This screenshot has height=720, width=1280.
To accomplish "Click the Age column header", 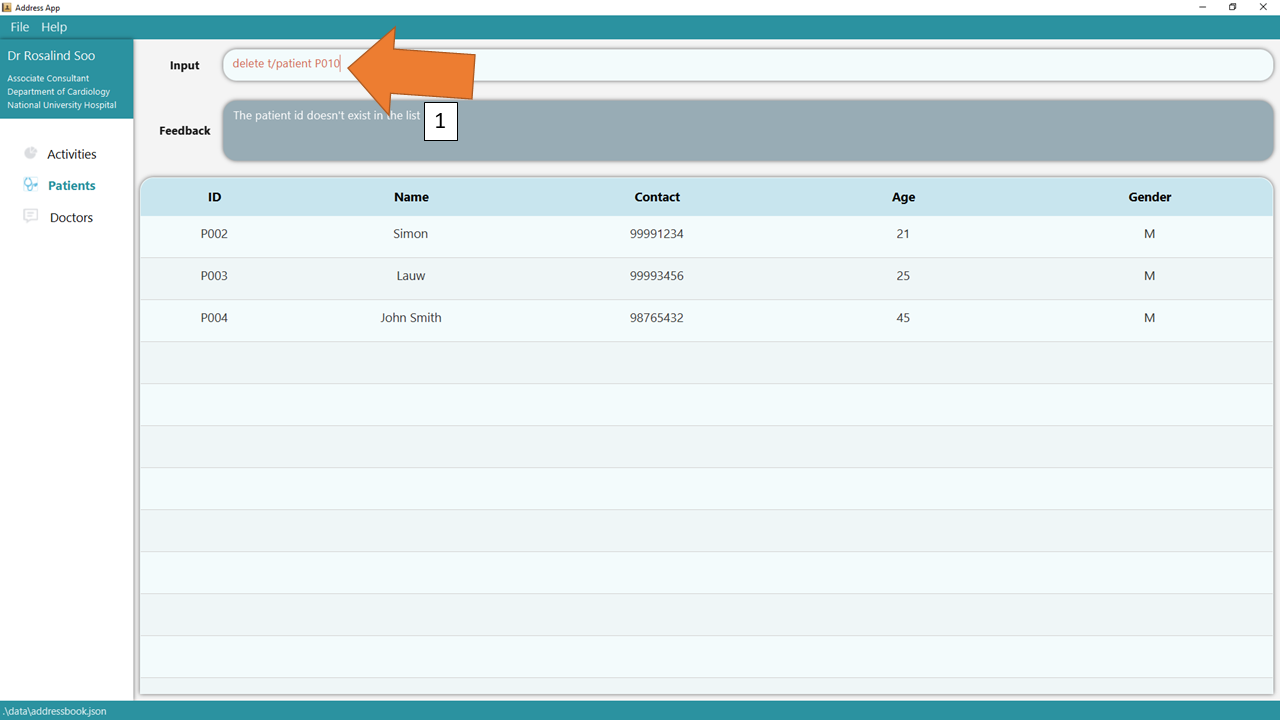I will [x=903, y=197].
